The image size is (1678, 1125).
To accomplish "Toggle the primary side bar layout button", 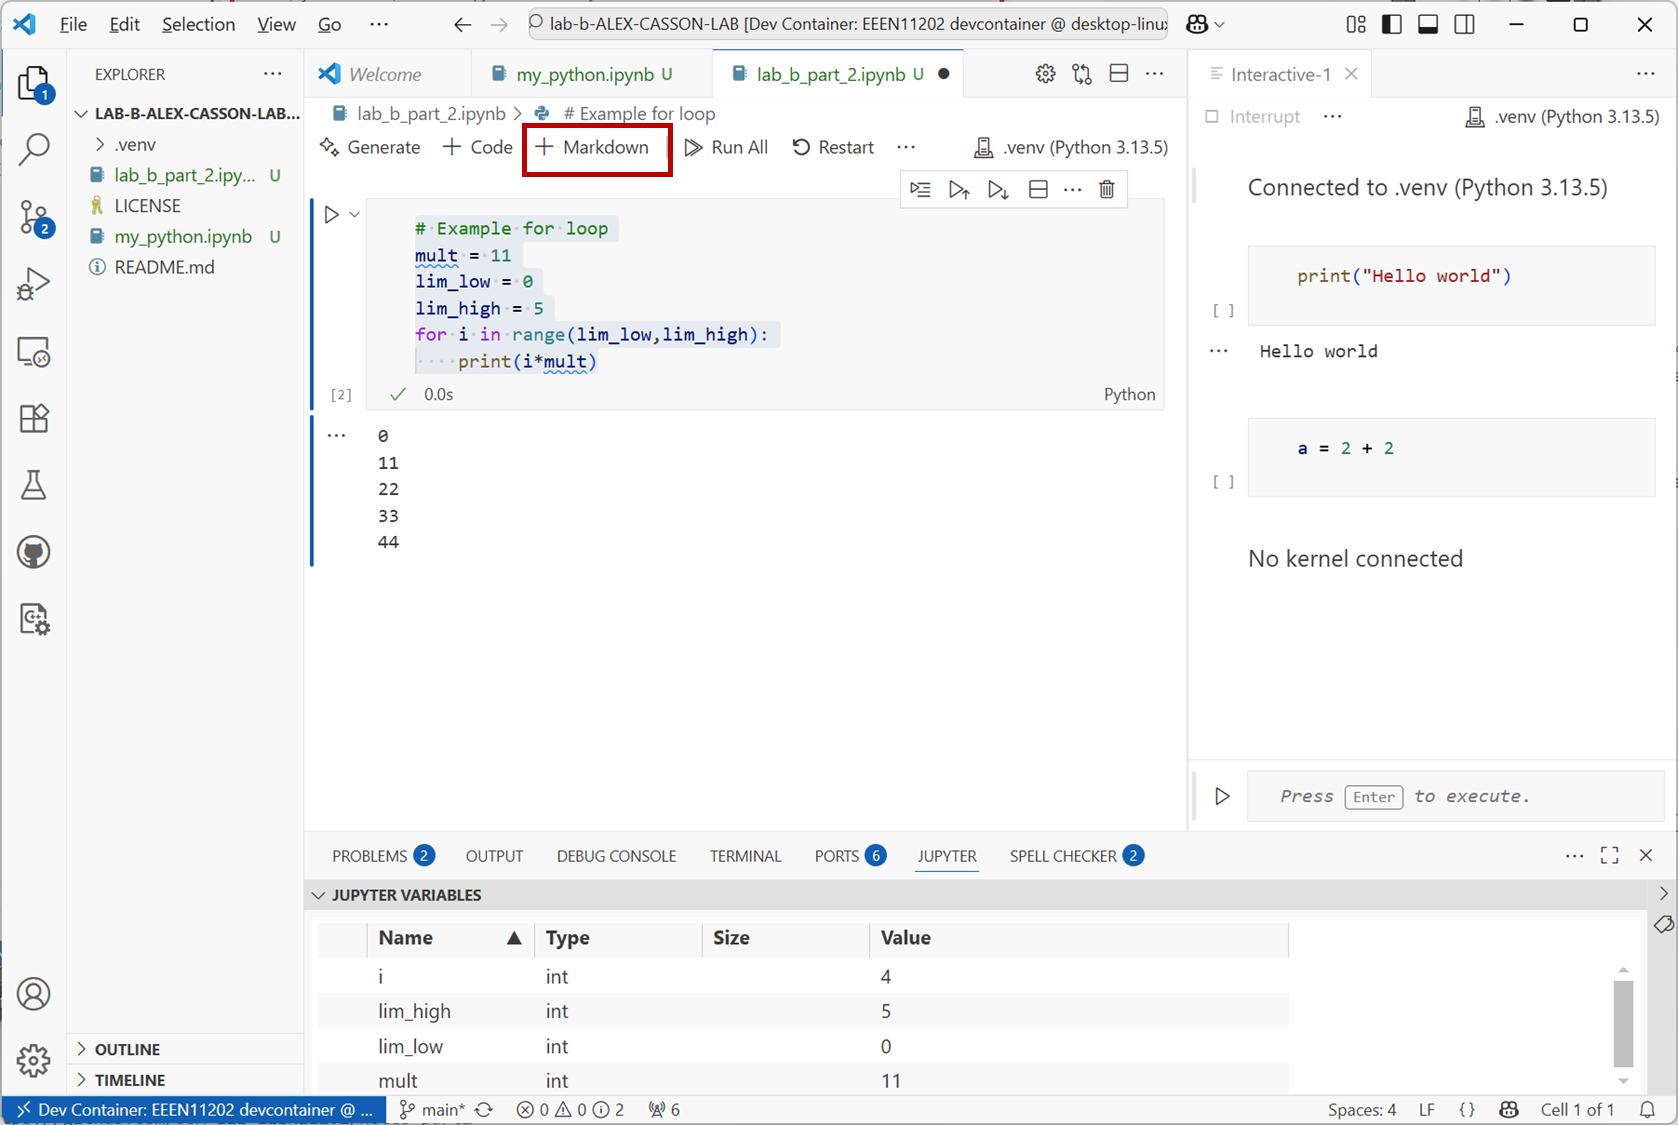I will [x=1391, y=24].
